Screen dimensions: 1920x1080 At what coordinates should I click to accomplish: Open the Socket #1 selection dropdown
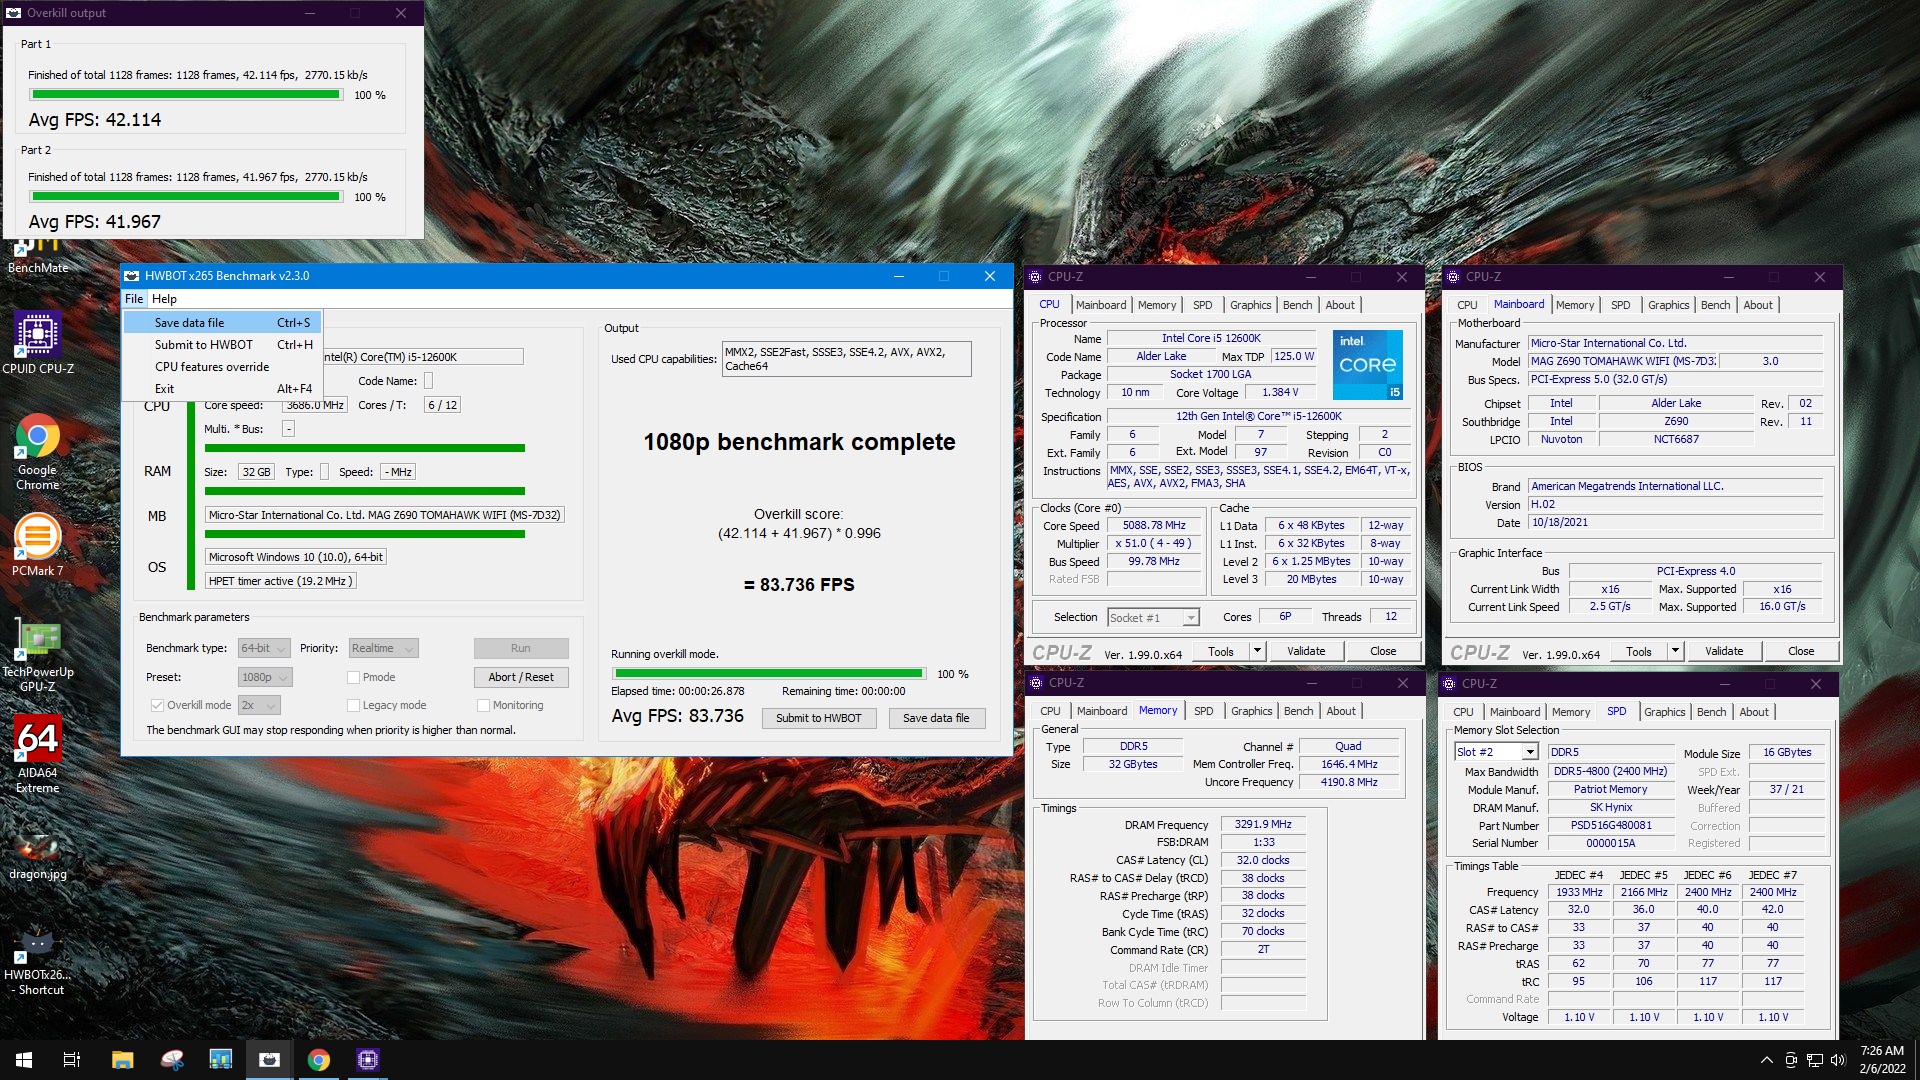tap(1153, 618)
